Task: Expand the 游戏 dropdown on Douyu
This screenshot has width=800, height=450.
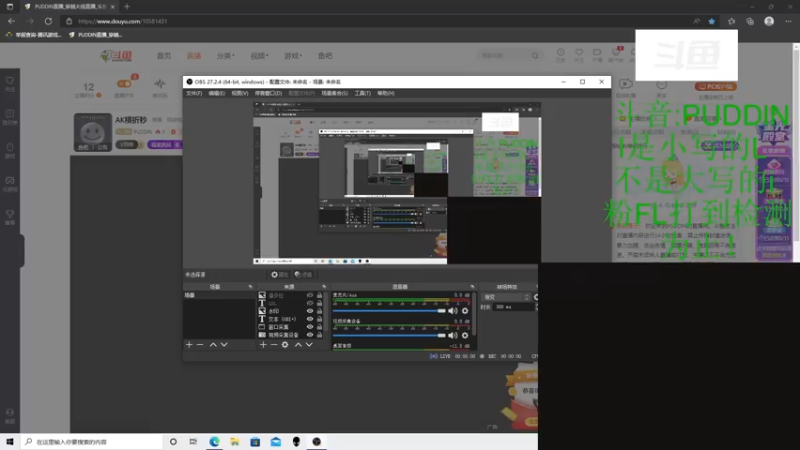Action: click(293, 56)
